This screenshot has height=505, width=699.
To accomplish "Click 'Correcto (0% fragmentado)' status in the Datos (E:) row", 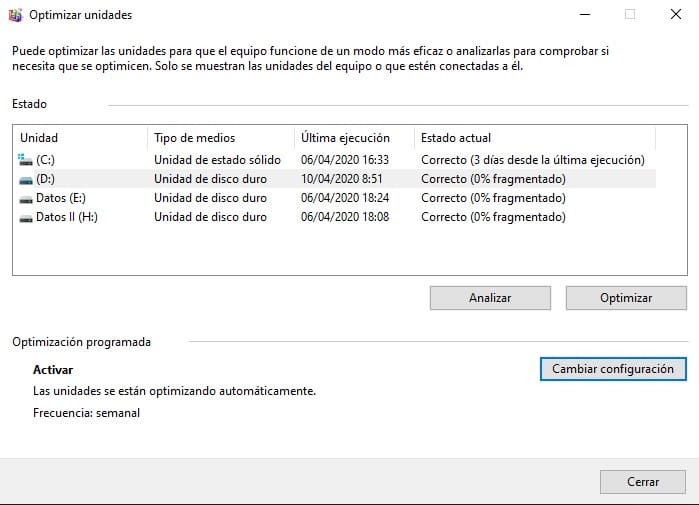I will click(x=493, y=198).
